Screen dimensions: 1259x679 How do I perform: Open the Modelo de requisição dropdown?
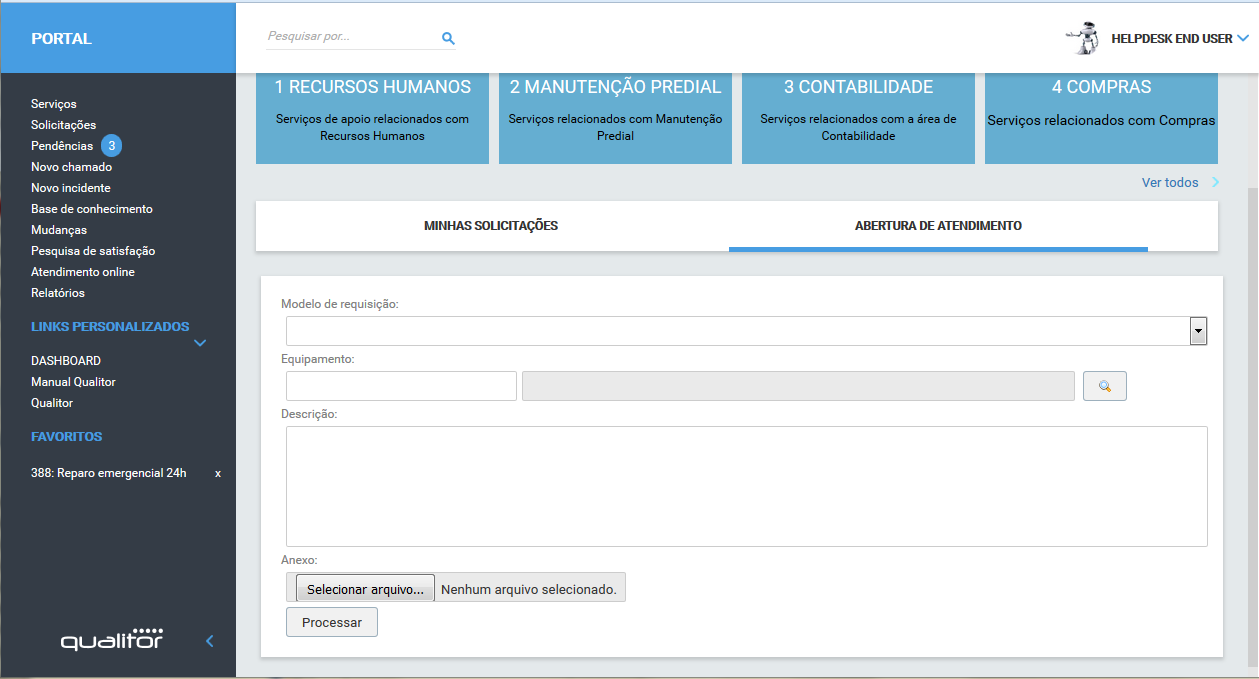pyautogui.click(x=1197, y=331)
